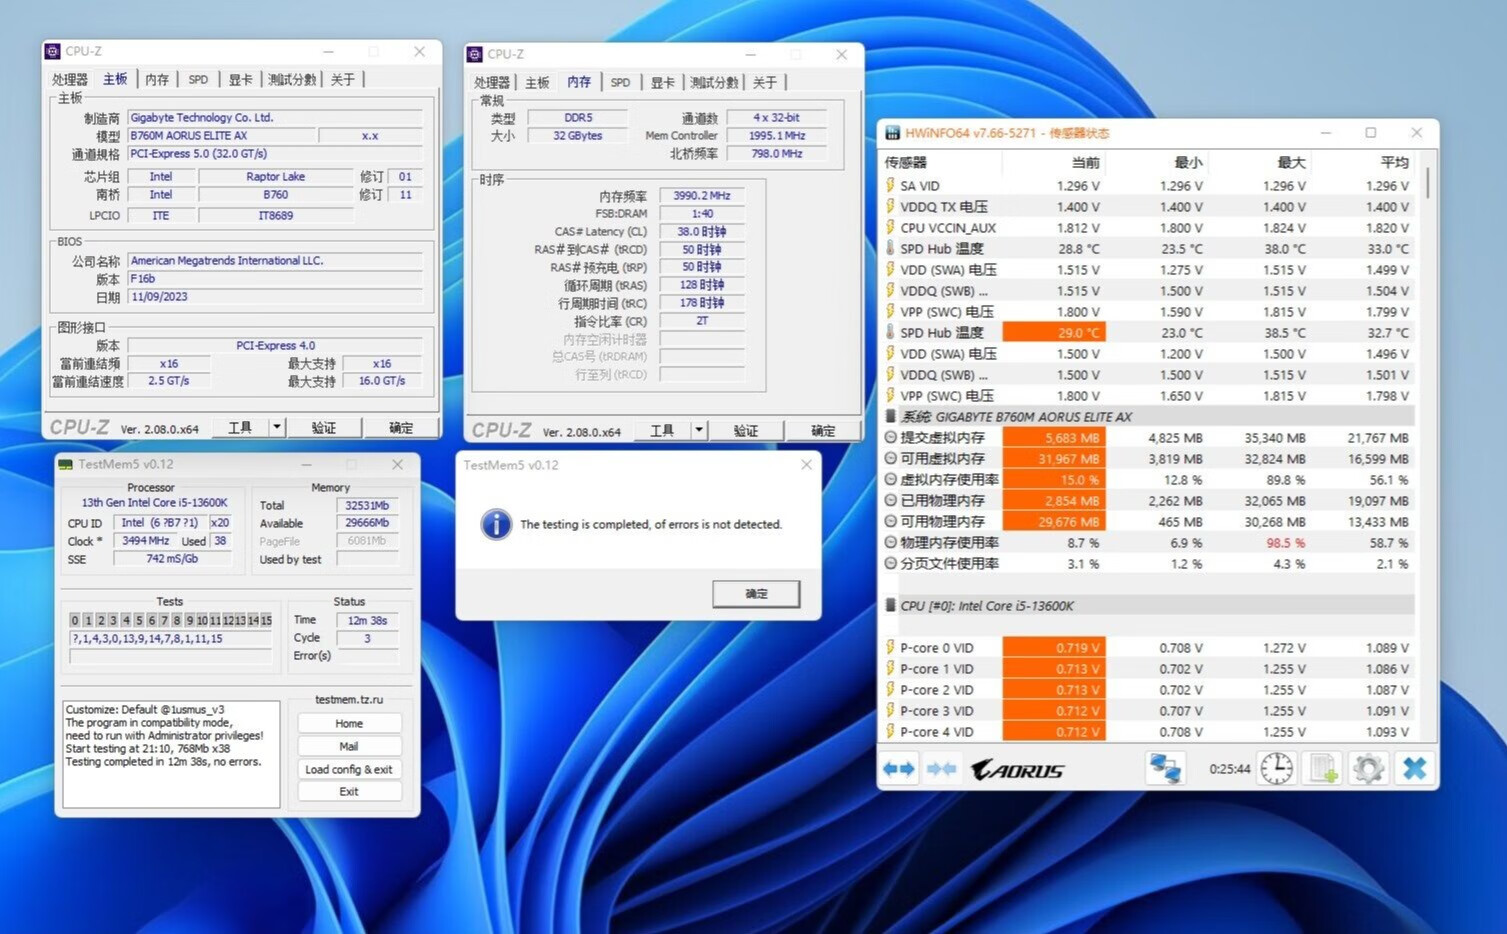Viewport: 1507px width, 934px height.
Task: Click 工具 button in memory CPU-Z
Action: pyautogui.click(x=662, y=430)
